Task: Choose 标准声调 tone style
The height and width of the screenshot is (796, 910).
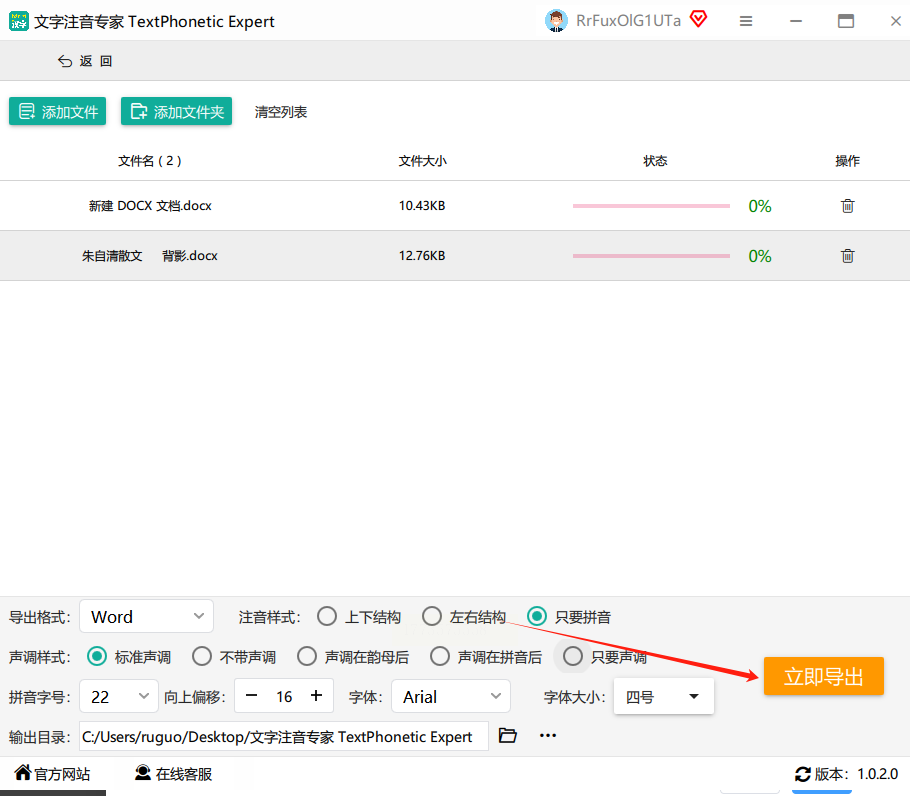Action: (x=129, y=657)
